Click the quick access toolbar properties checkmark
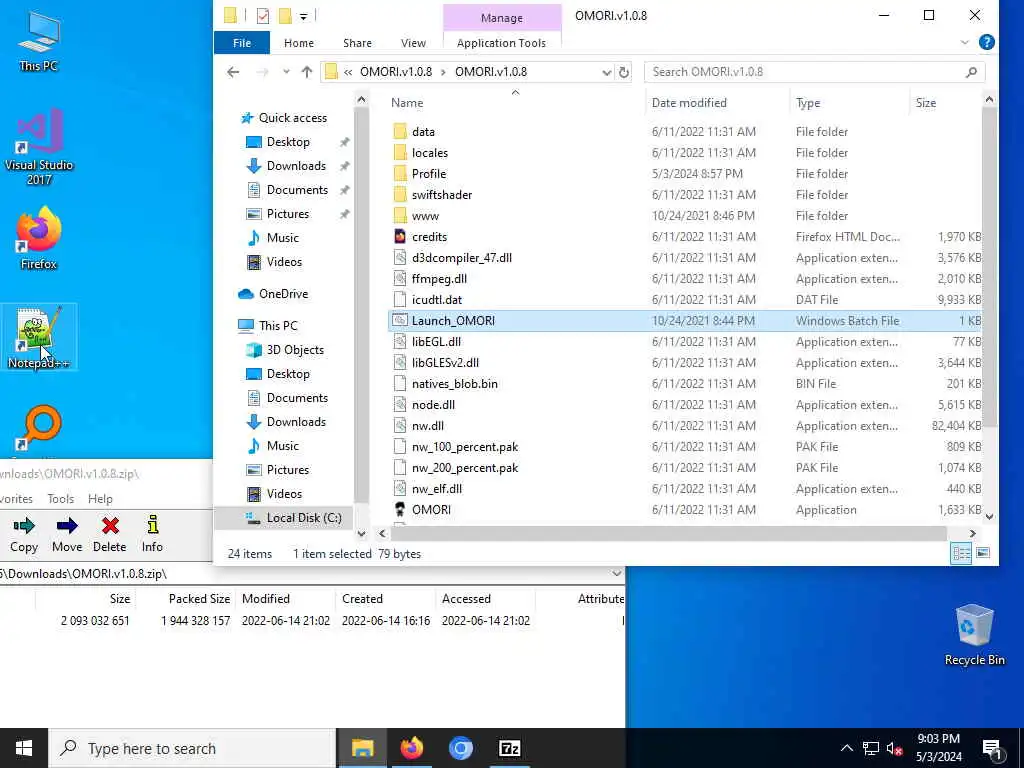 tap(263, 16)
